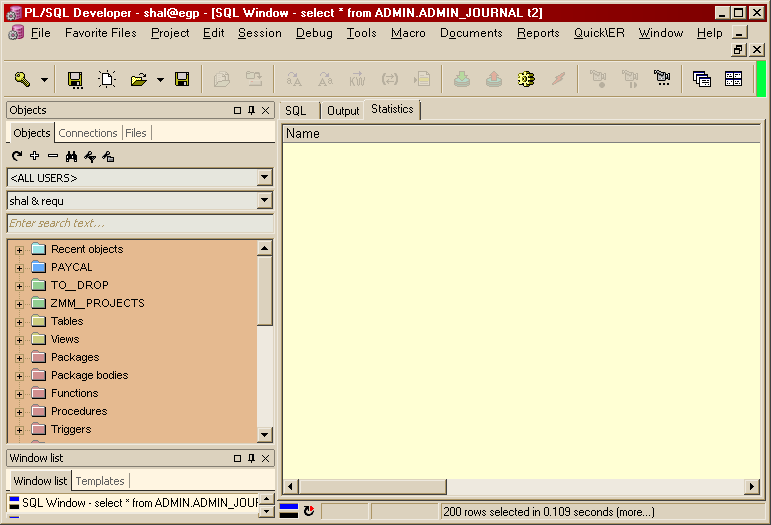The height and width of the screenshot is (525, 771).
Task: Close the Window list panel
Action: (x=266, y=458)
